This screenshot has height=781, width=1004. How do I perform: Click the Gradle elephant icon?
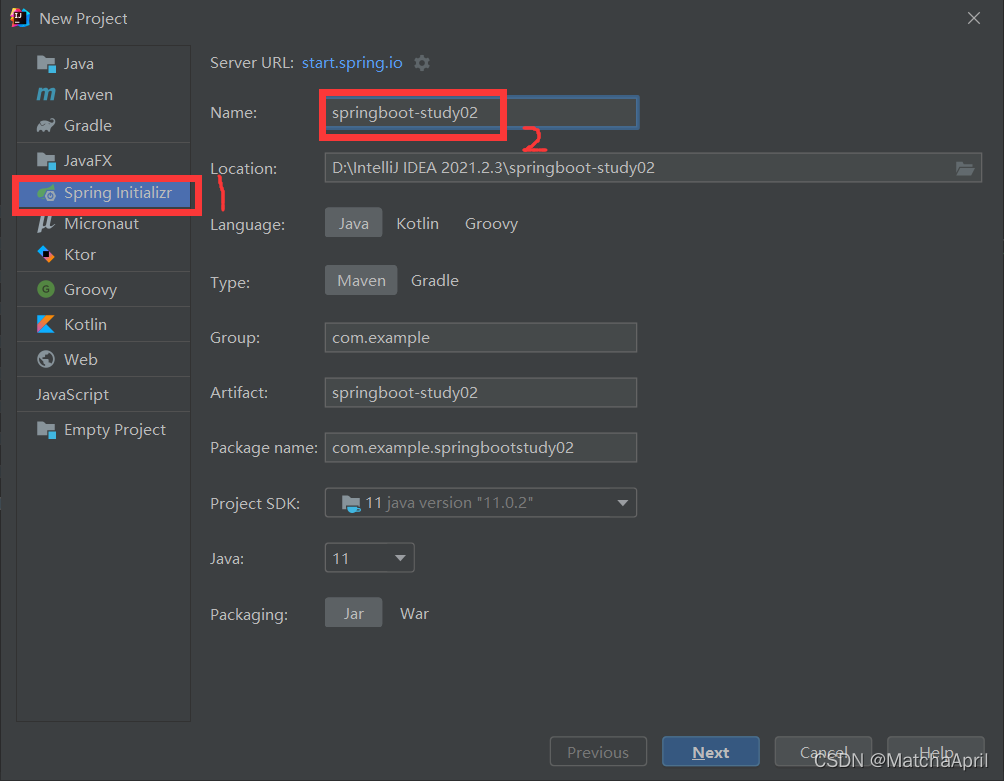[x=46, y=125]
